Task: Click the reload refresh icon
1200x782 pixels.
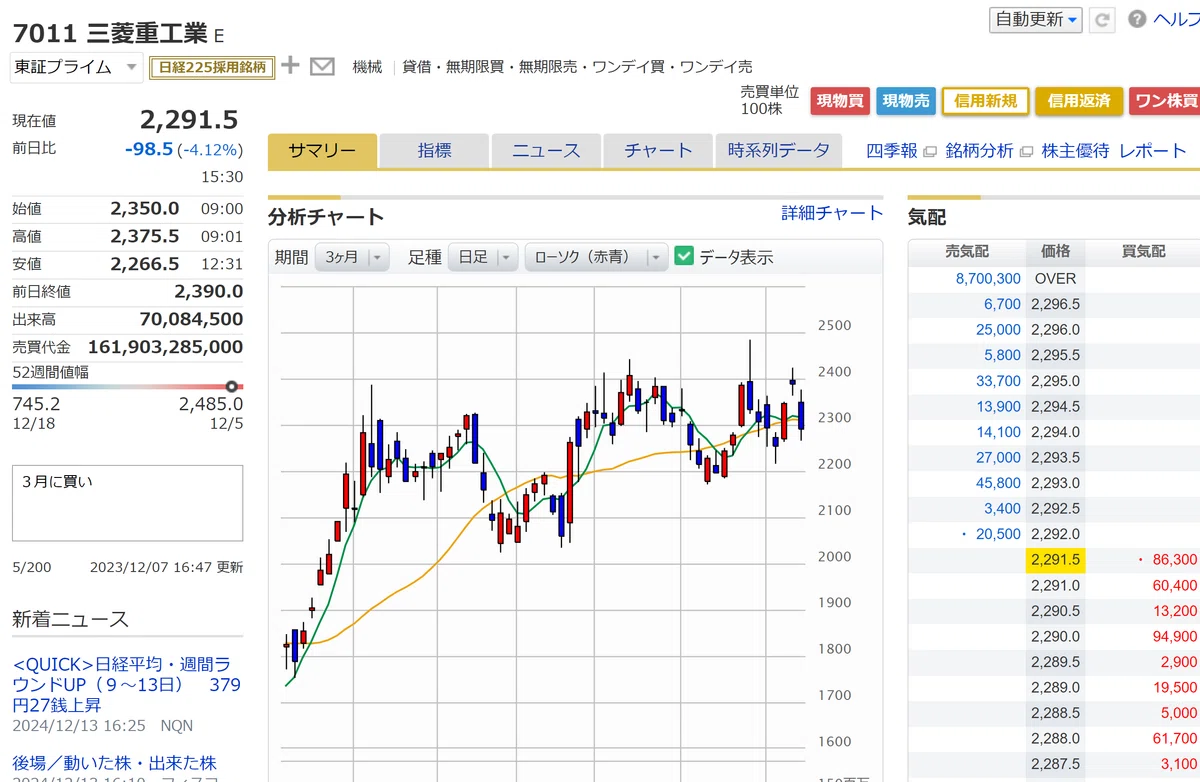Action: (x=1103, y=20)
